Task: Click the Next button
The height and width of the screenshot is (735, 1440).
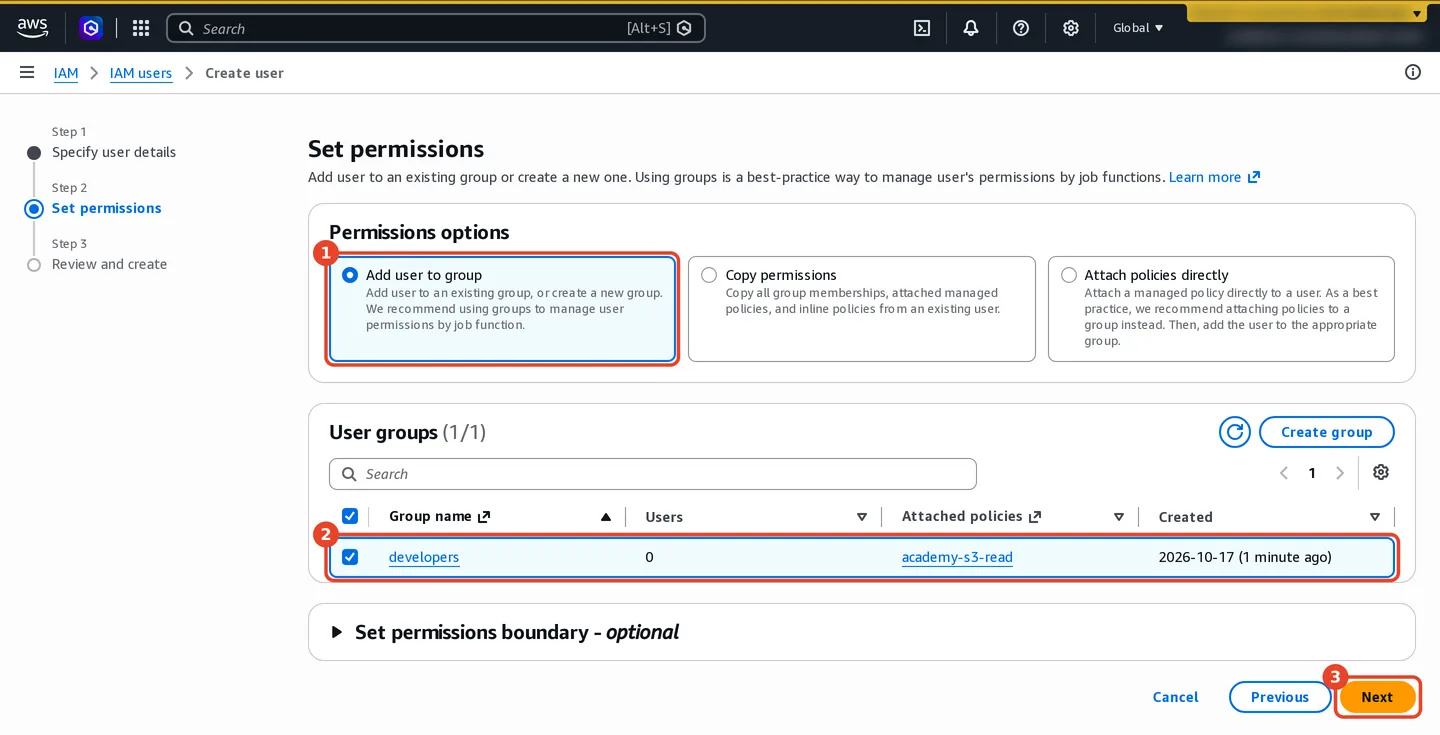Action: 1377,697
